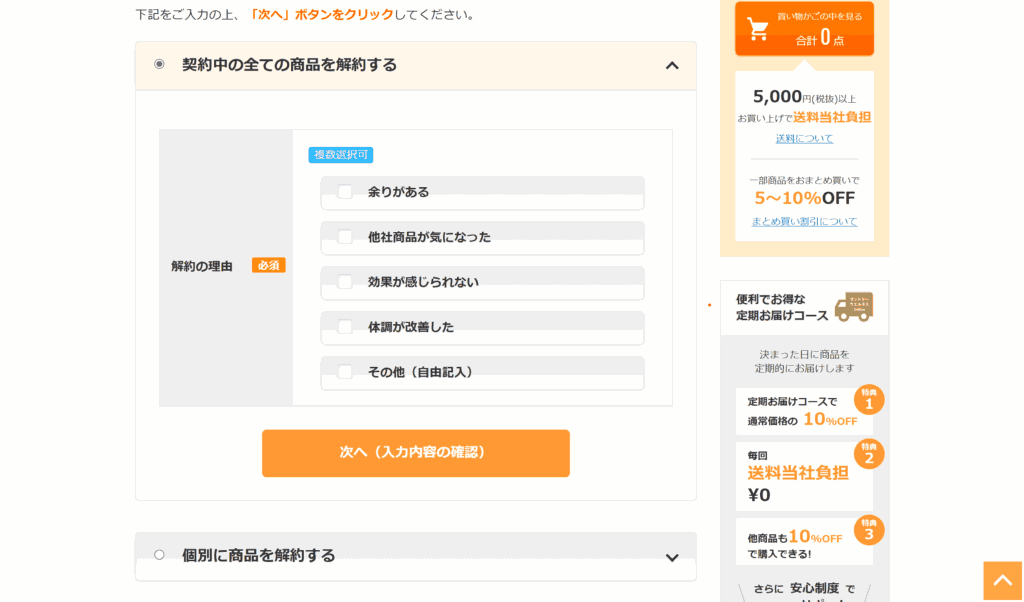Check the 余りがある checkbox
The image size is (1024, 602).
(x=345, y=192)
